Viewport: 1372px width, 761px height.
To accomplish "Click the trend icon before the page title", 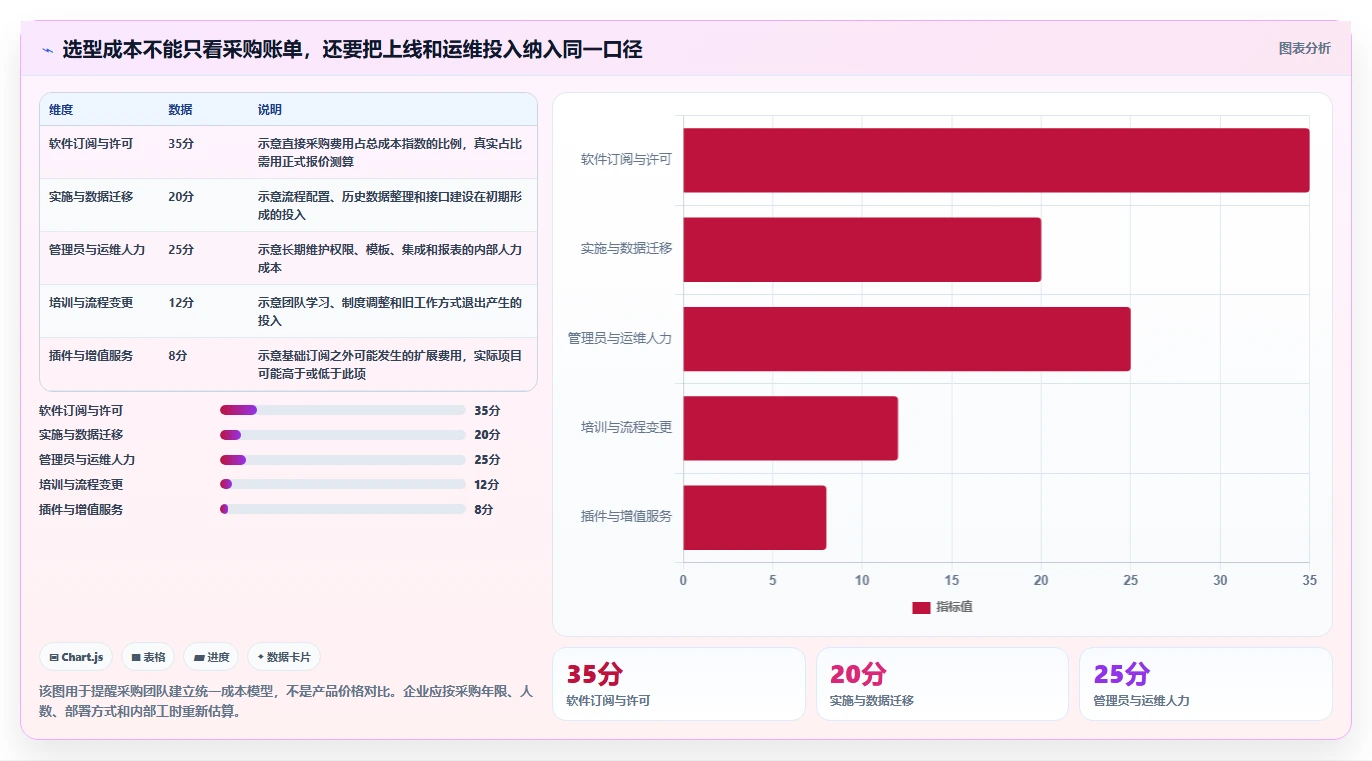I will click(x=47, y=49).
